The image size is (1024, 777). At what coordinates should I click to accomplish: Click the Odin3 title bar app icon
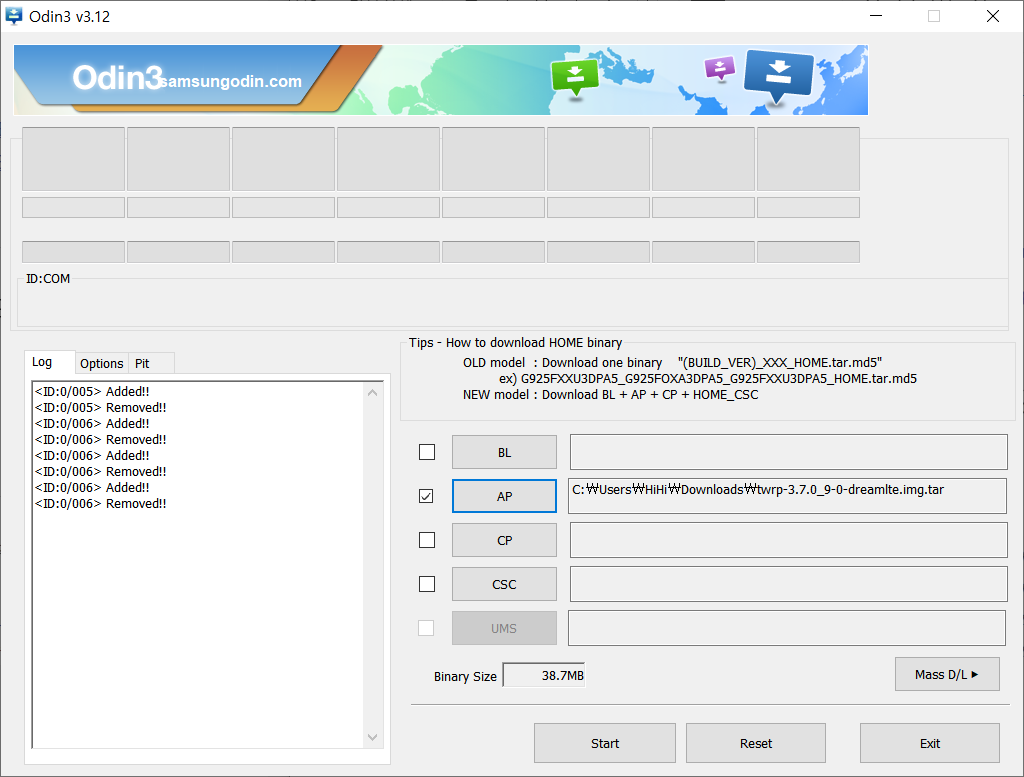(x=14, y=16)
